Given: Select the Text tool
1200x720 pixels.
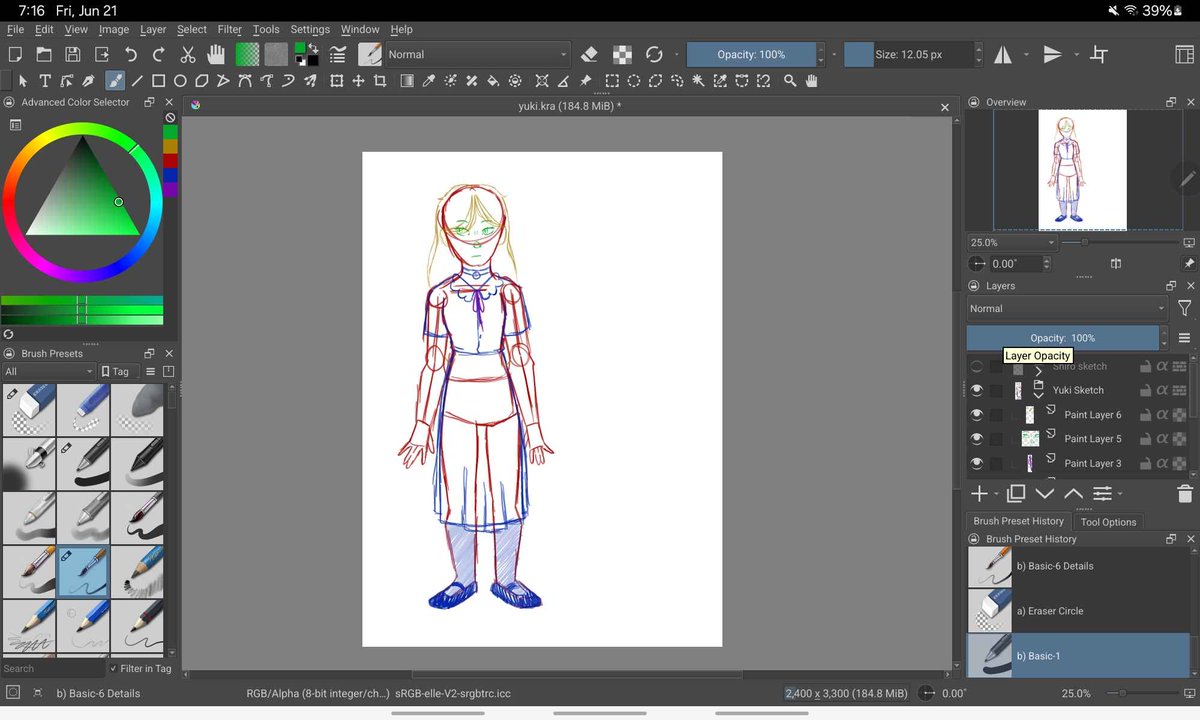Looking at the screenshot, I should point(45,81).
